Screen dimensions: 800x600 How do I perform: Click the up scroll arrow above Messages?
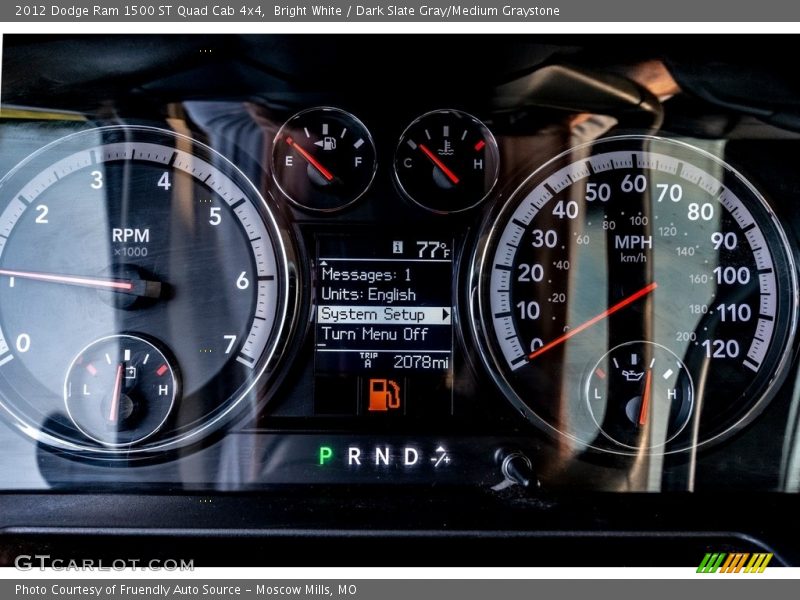323,263
